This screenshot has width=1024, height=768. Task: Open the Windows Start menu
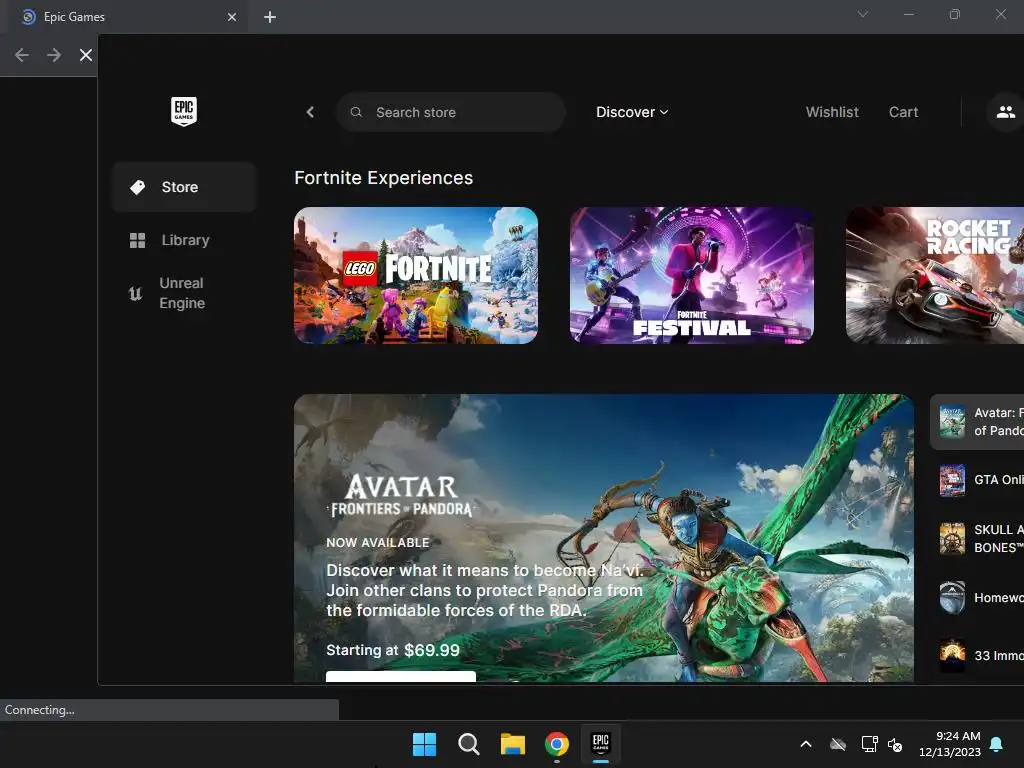[x=424, y=744]
